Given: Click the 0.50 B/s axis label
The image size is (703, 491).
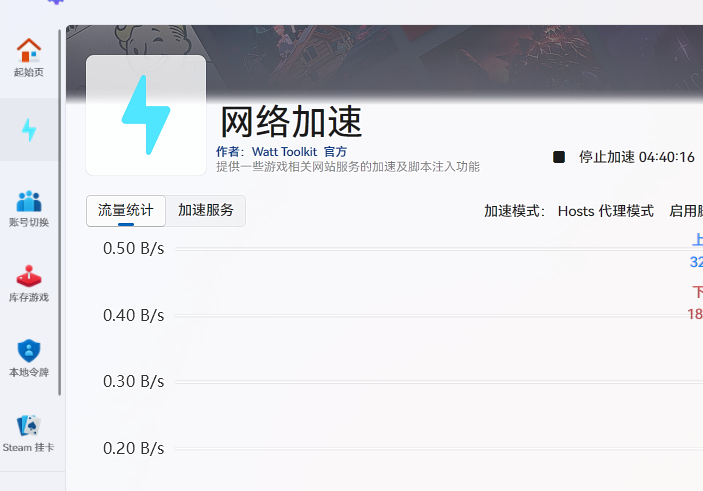Looking at the screenshot, I should coord(134,248).
